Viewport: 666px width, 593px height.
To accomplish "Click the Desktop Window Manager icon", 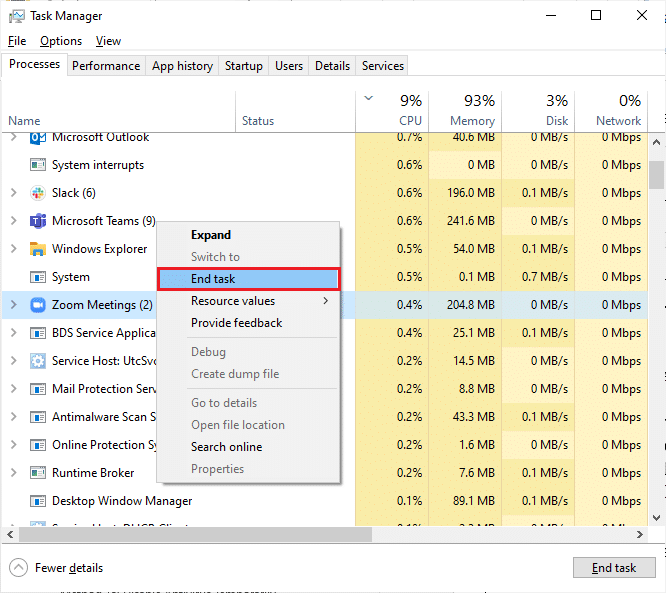I will click(38, 501).
